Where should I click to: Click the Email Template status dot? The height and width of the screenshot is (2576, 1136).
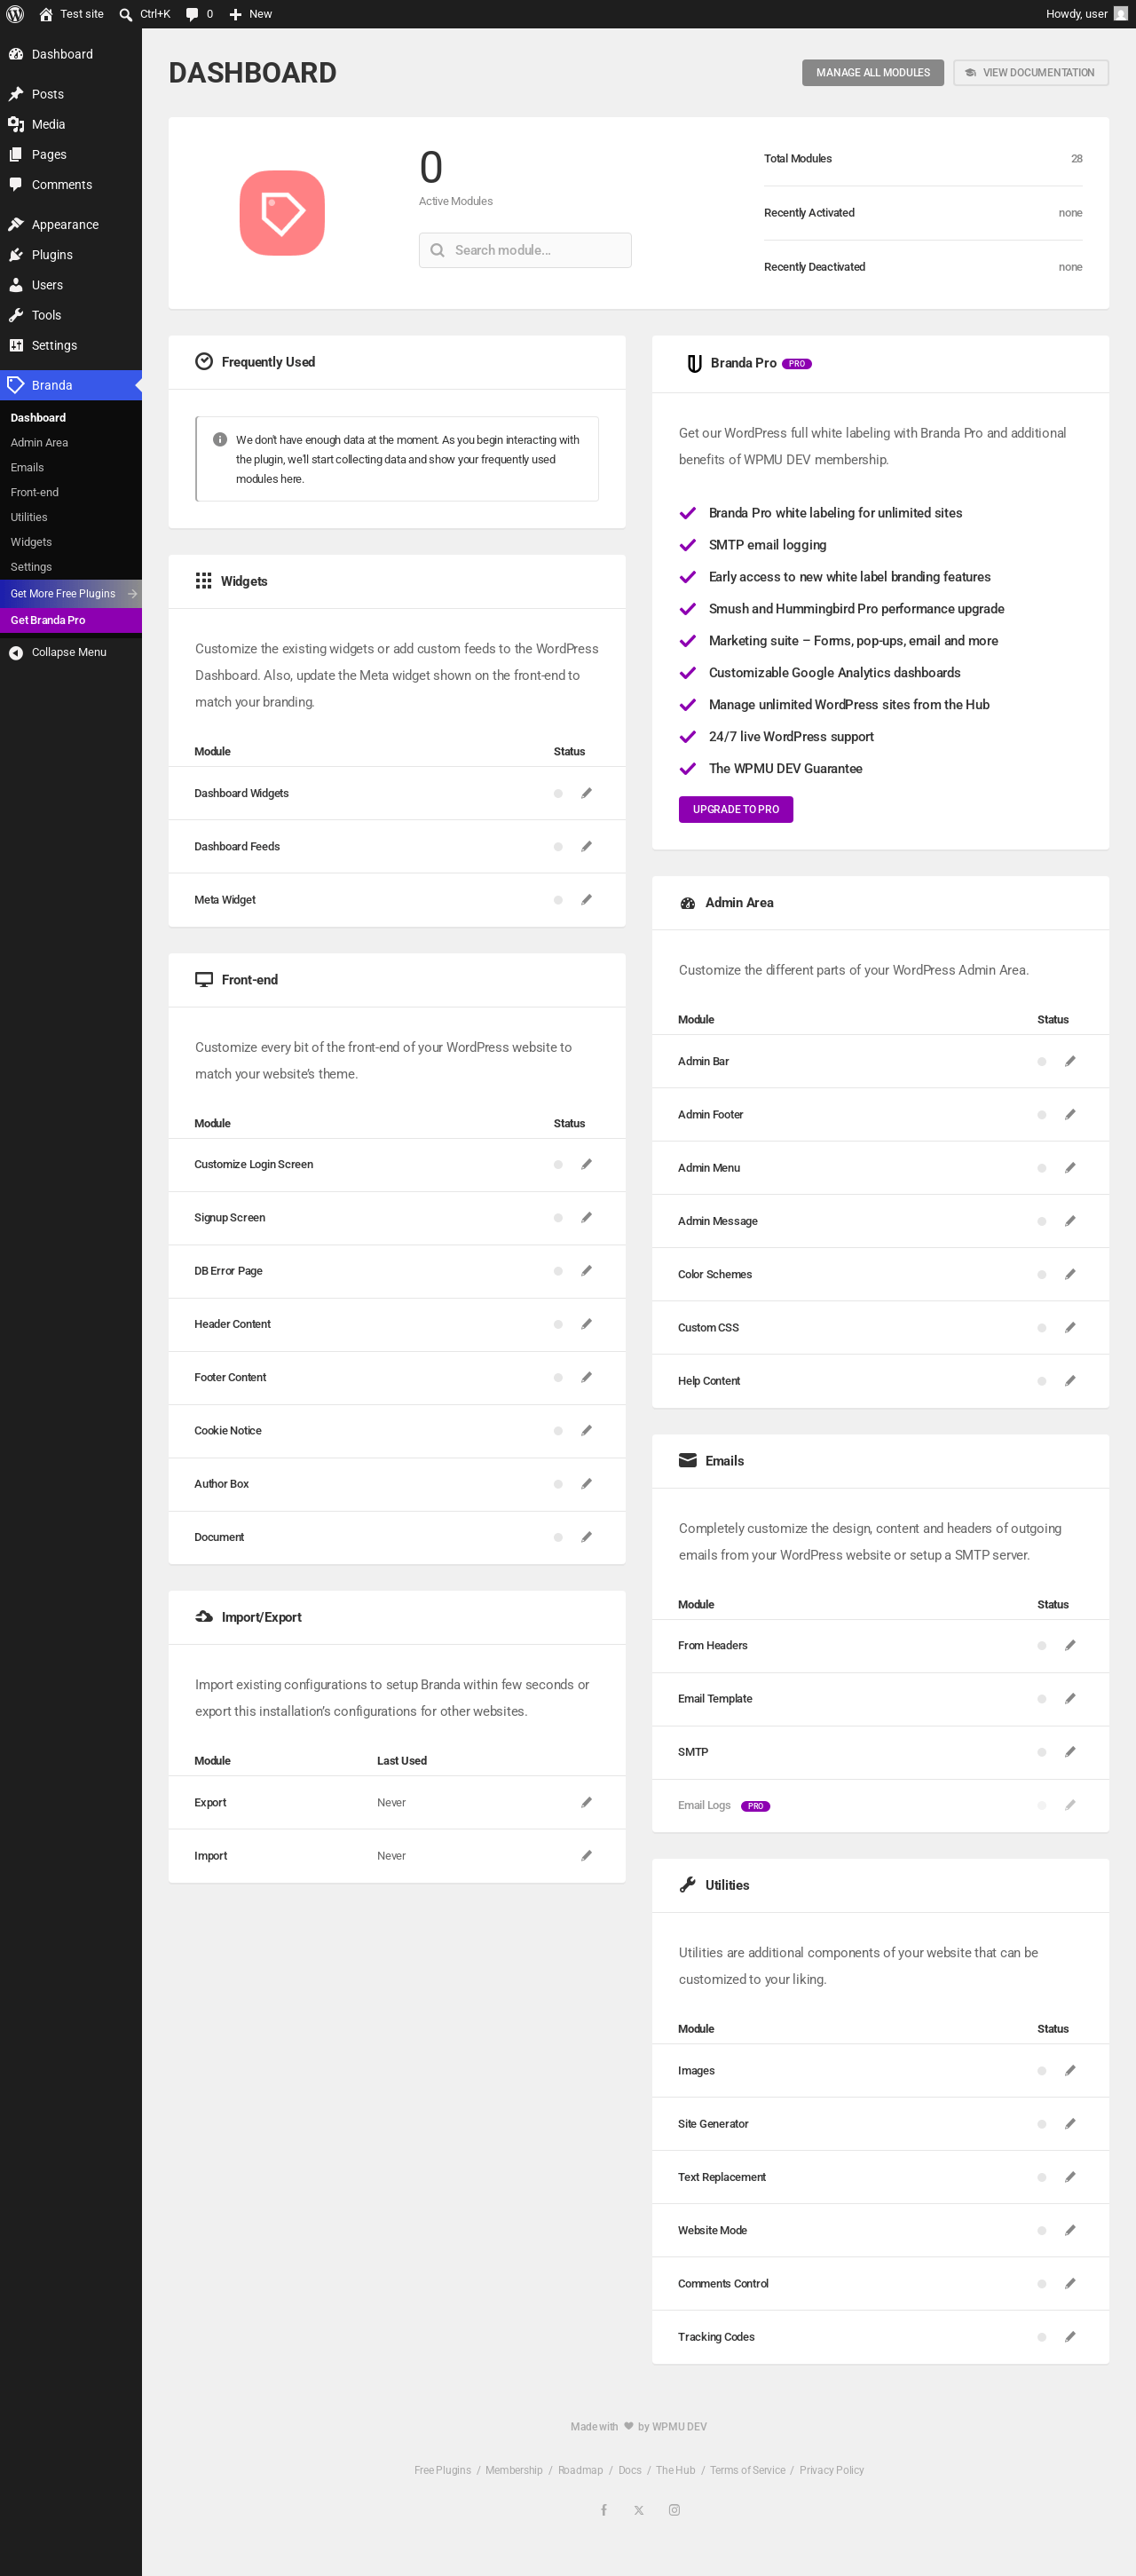(x=1042, y=1699)
